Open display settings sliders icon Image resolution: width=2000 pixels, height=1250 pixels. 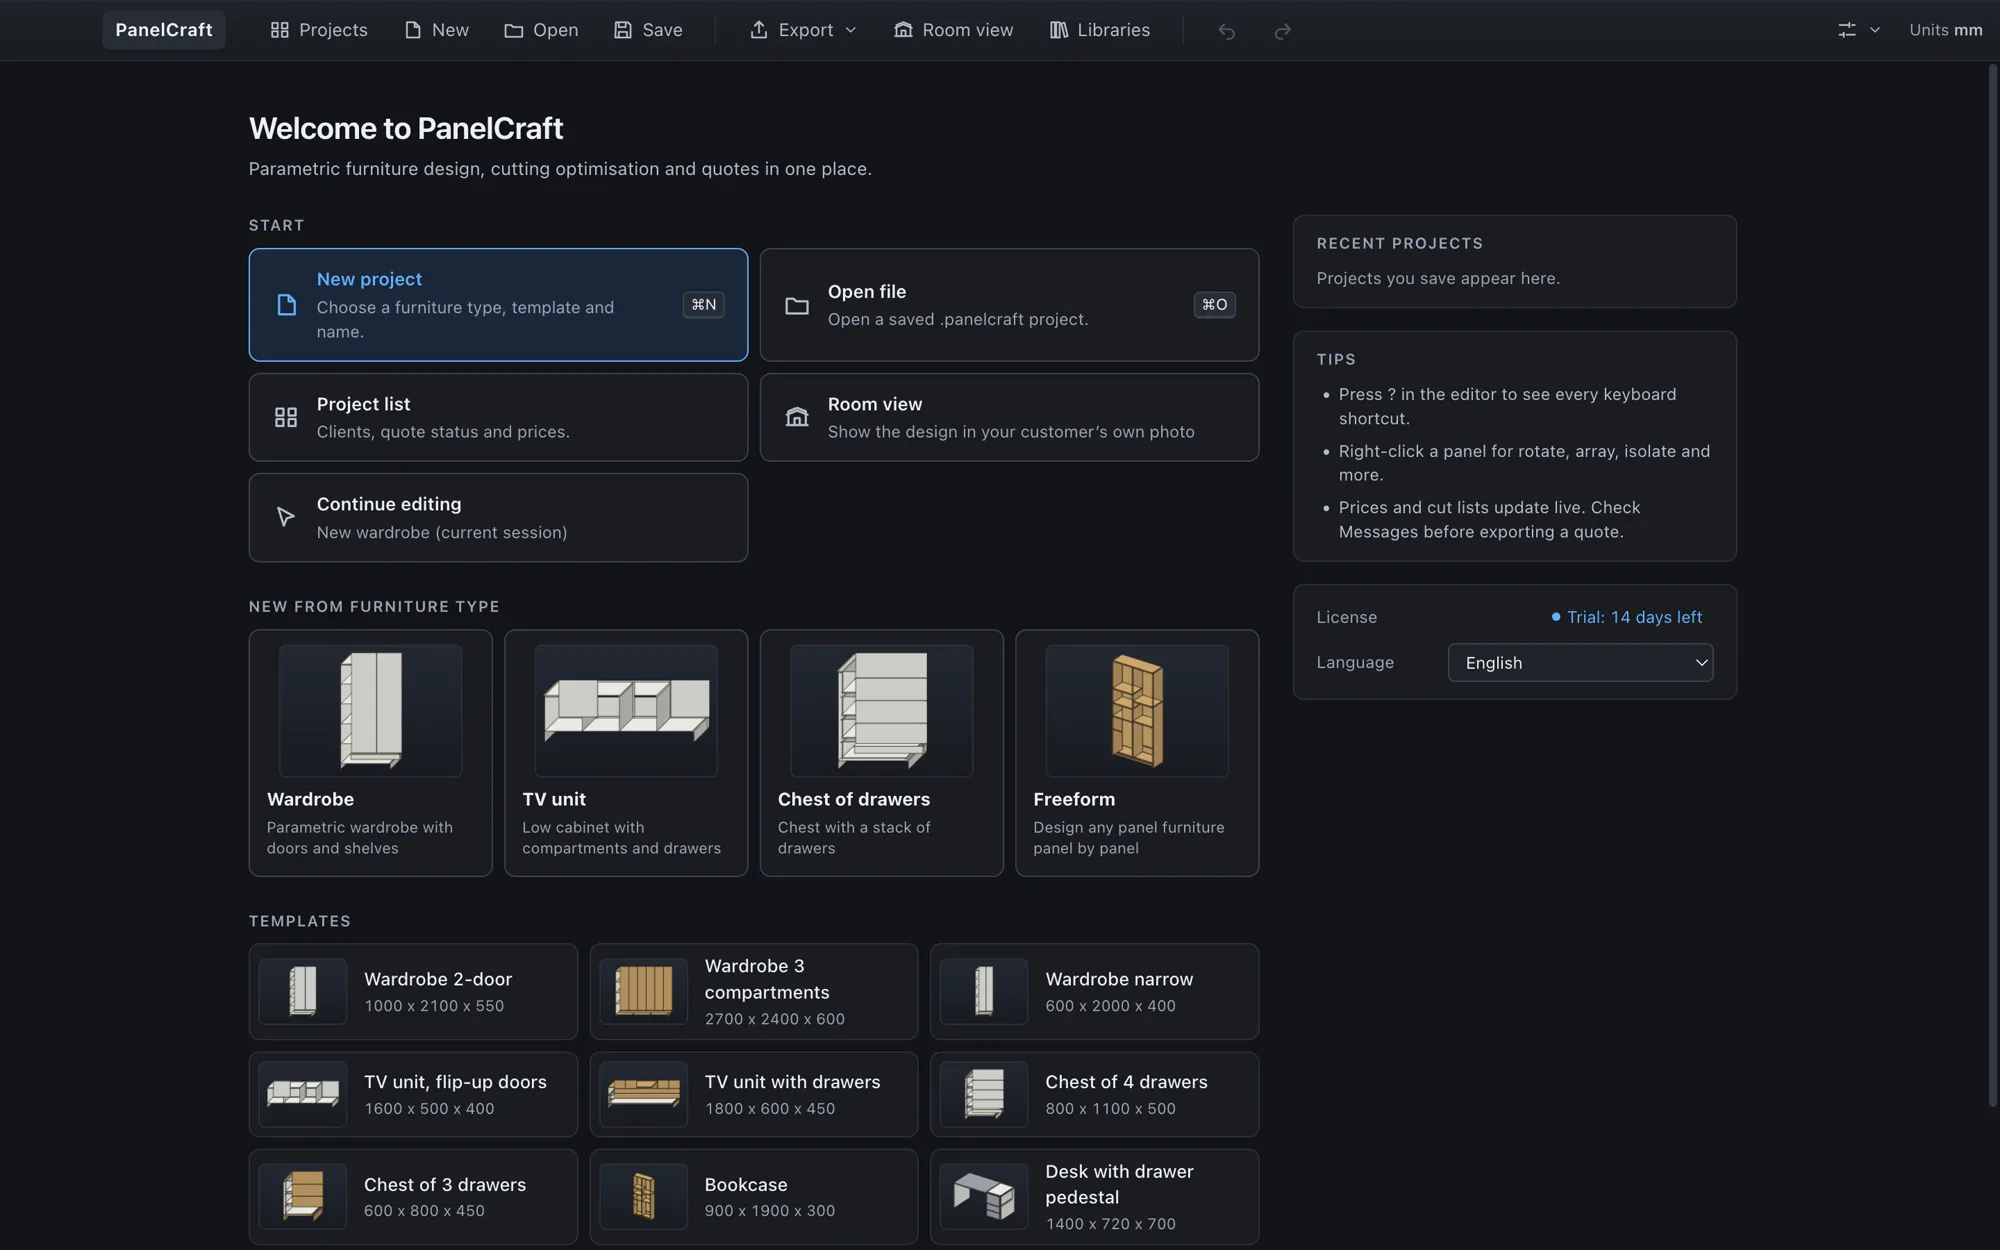click(x=1846, y=30)
